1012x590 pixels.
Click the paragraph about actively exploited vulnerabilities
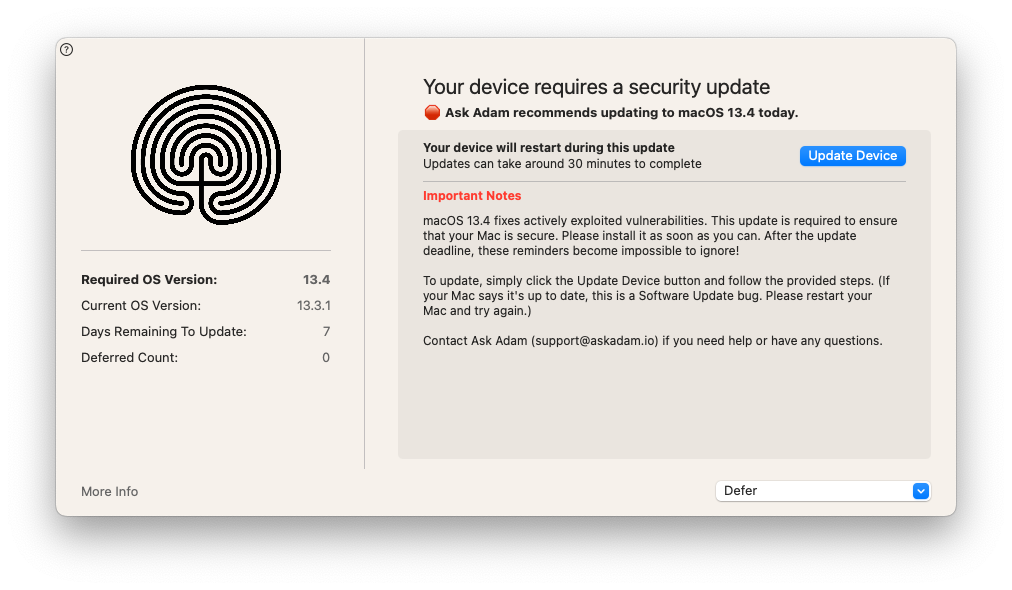pyautogui.click(x=660, y=236)
